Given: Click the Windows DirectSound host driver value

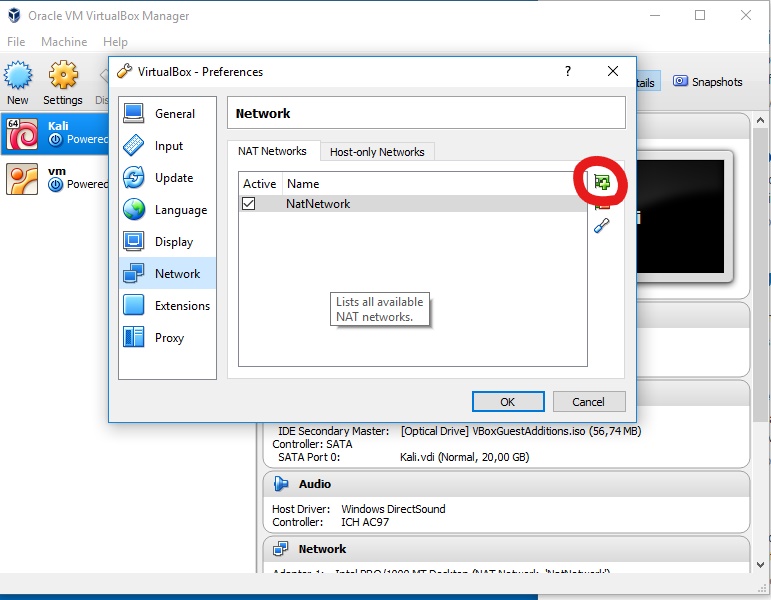Looking at the screenshot, I should coord(393,509).
